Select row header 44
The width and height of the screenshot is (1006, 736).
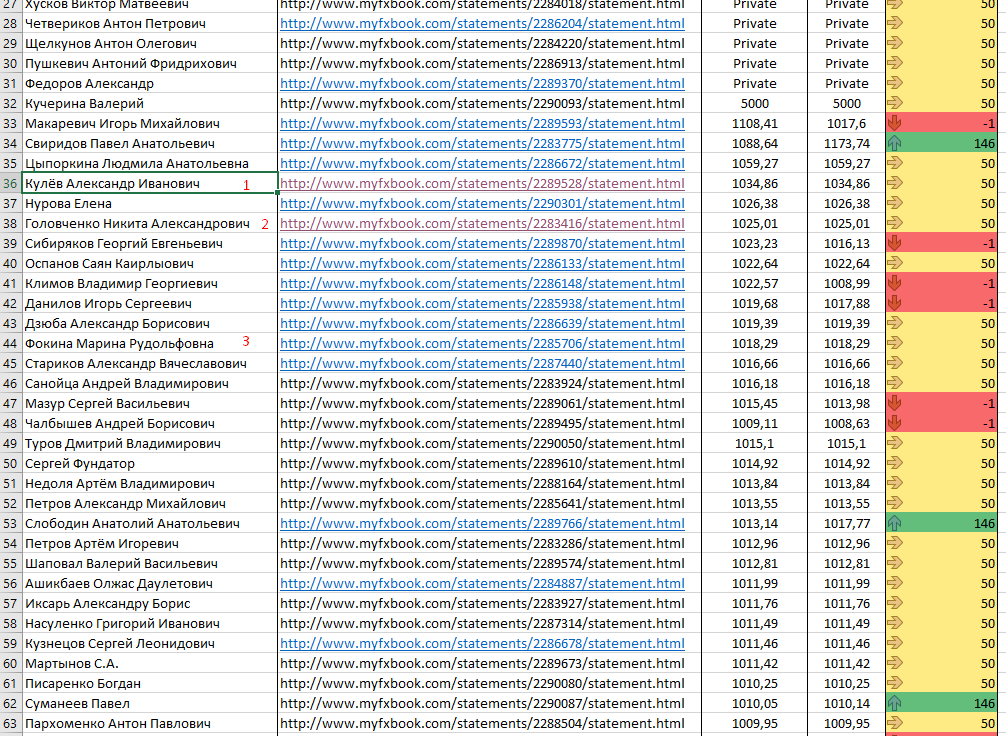(x=10, y=343)
